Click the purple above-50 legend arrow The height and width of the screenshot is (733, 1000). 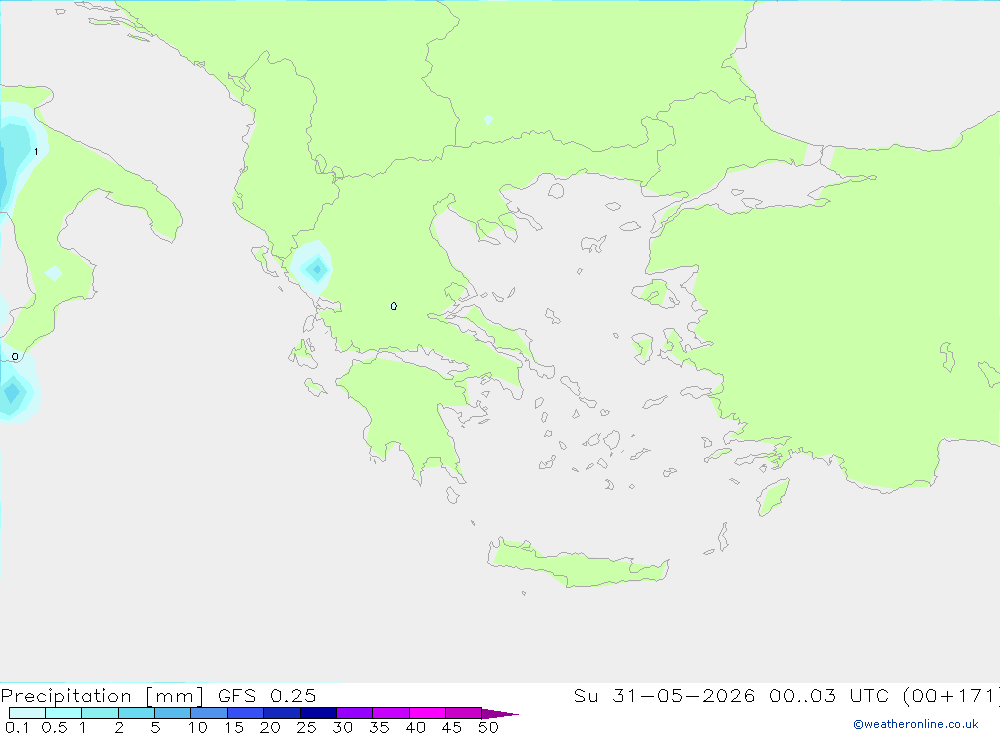click(x=499, y=713)
